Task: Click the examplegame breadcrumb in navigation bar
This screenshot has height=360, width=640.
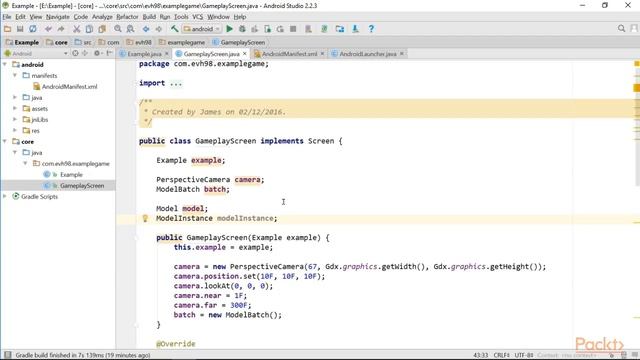Action: tap(182, 42)
